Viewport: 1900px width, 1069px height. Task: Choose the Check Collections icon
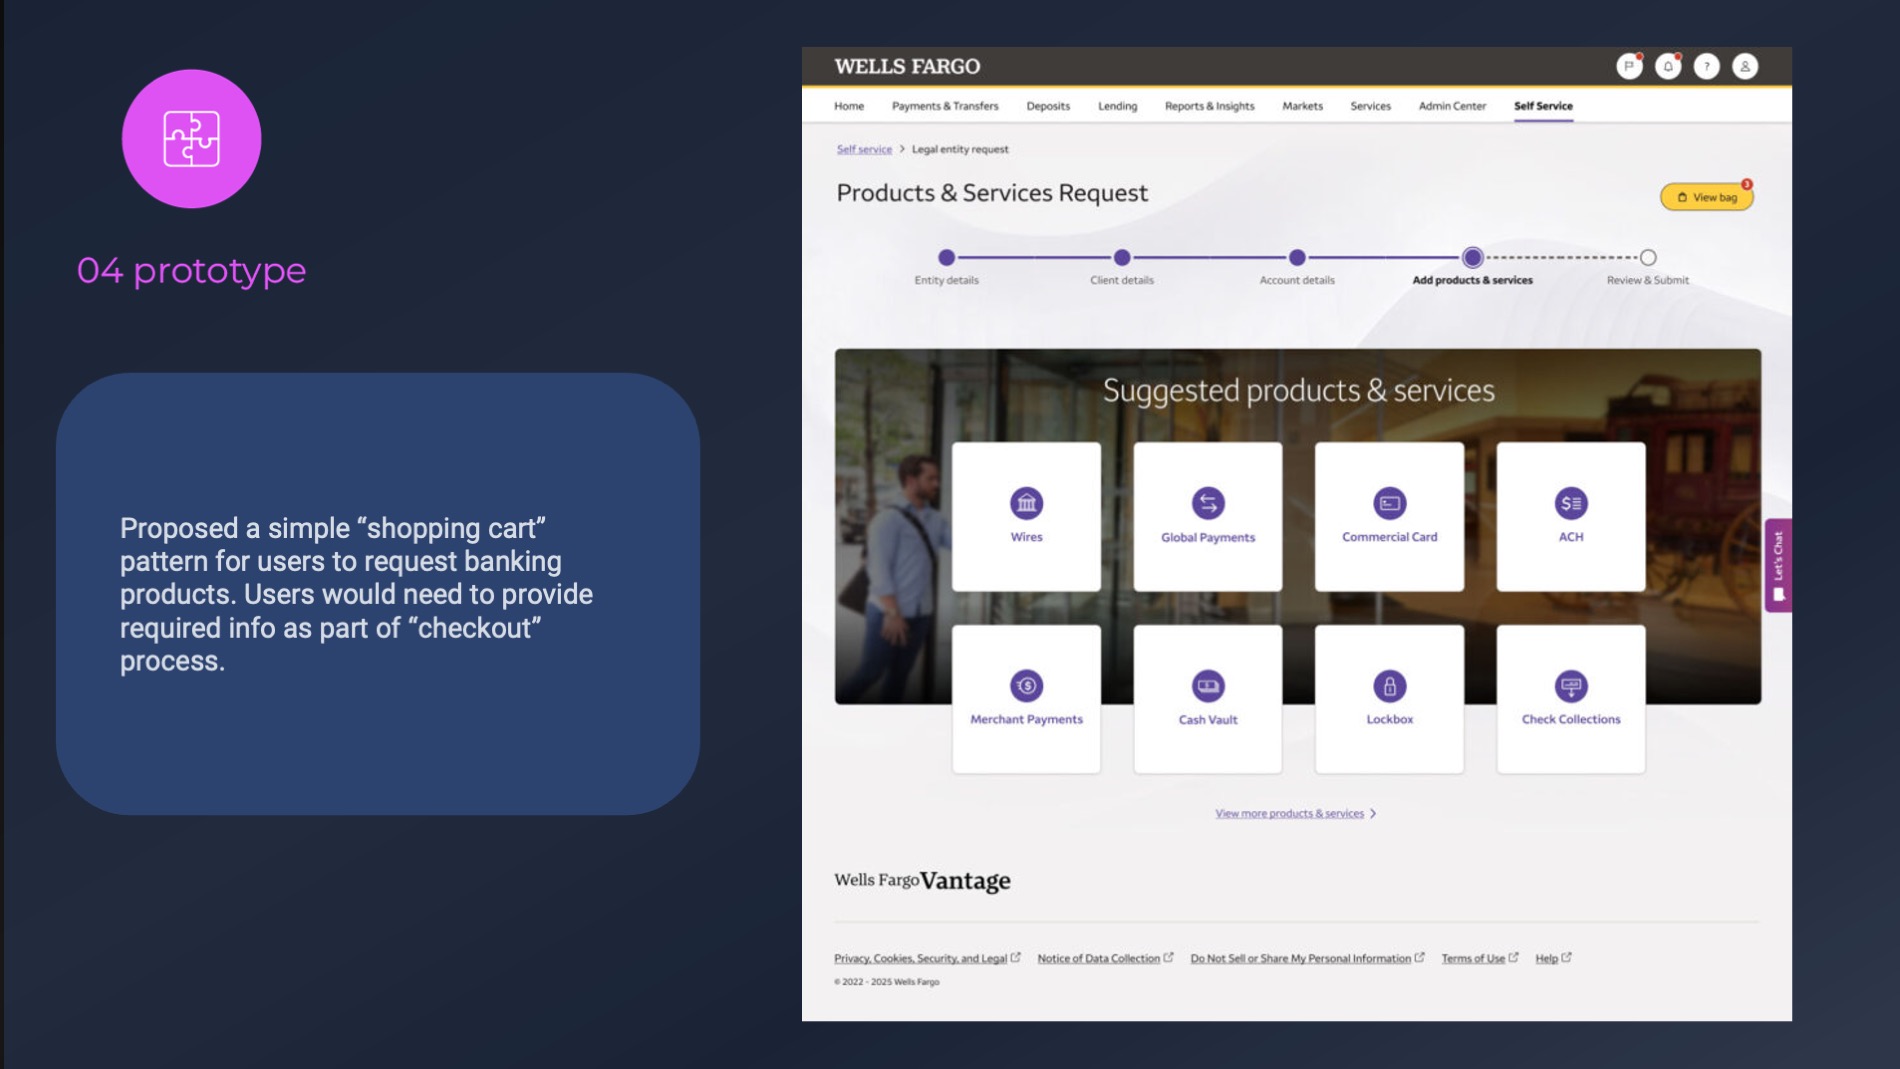pos(1570,686)
